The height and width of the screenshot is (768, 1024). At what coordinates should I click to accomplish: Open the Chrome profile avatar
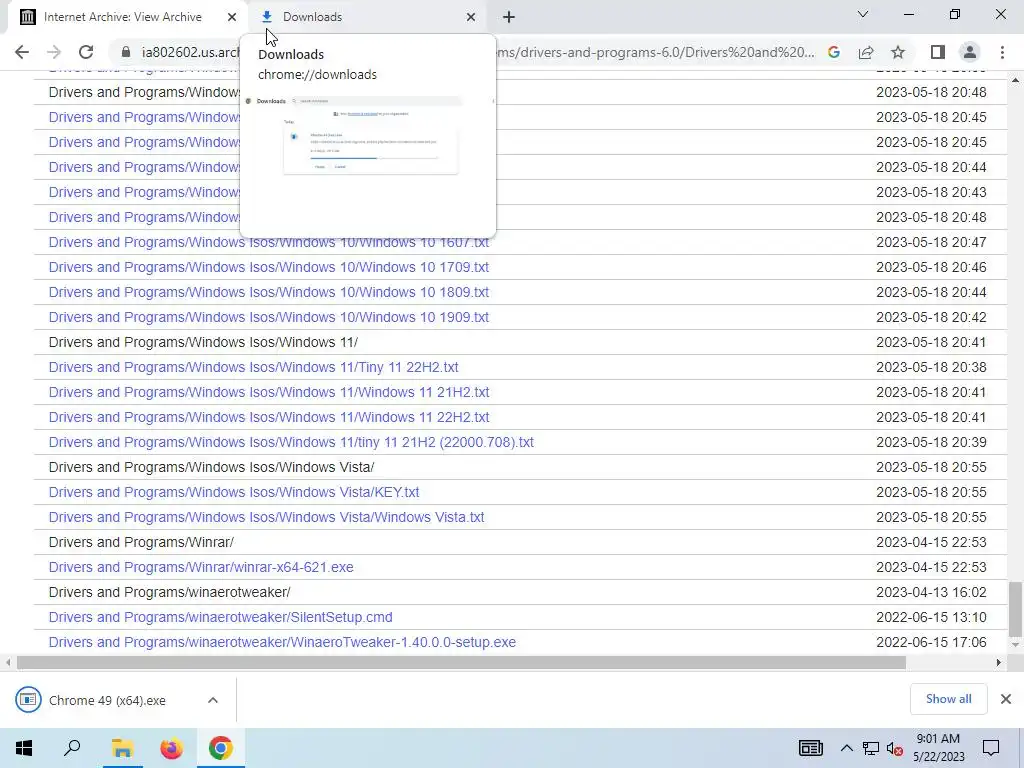point(970,52)
